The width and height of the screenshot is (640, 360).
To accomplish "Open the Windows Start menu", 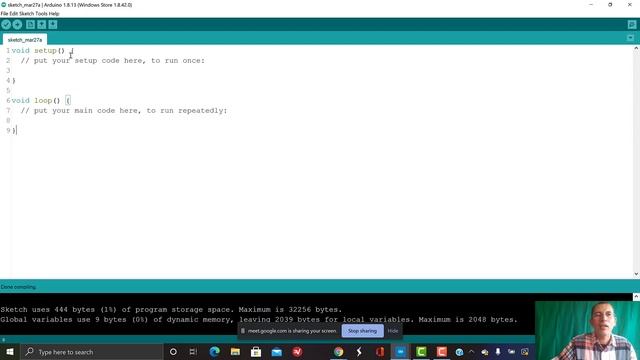I will tap(10, 352).
